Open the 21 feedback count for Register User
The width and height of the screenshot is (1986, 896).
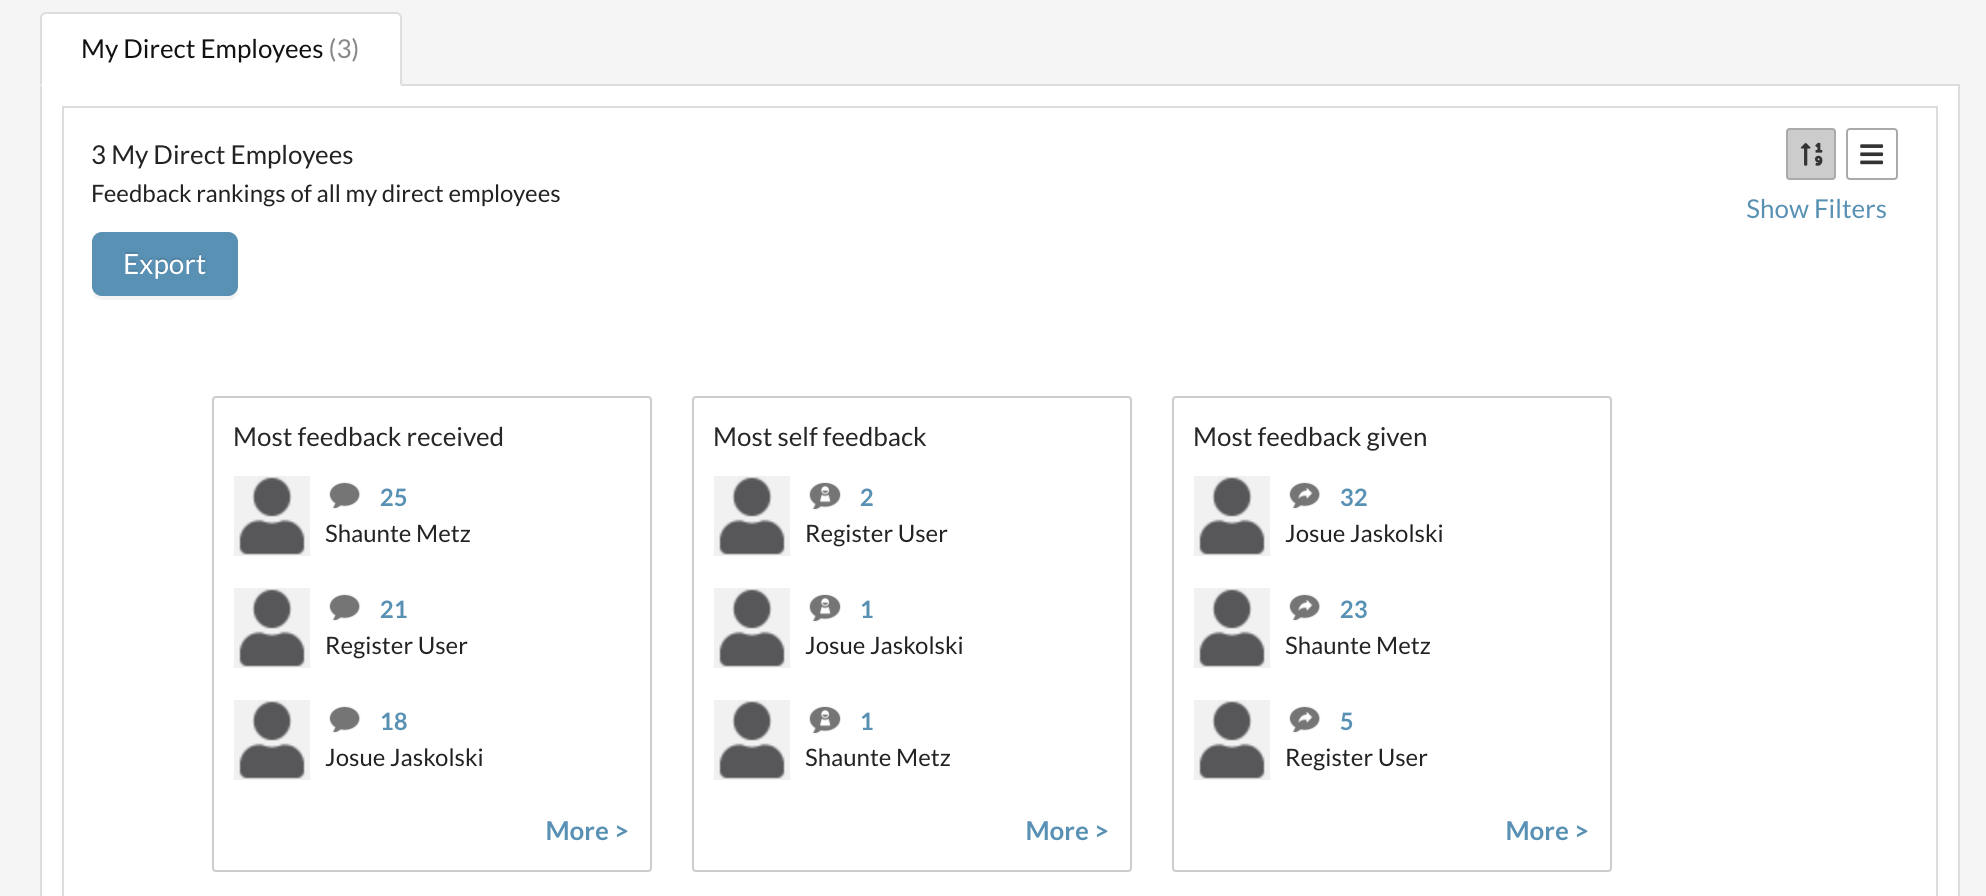point(393,609)
